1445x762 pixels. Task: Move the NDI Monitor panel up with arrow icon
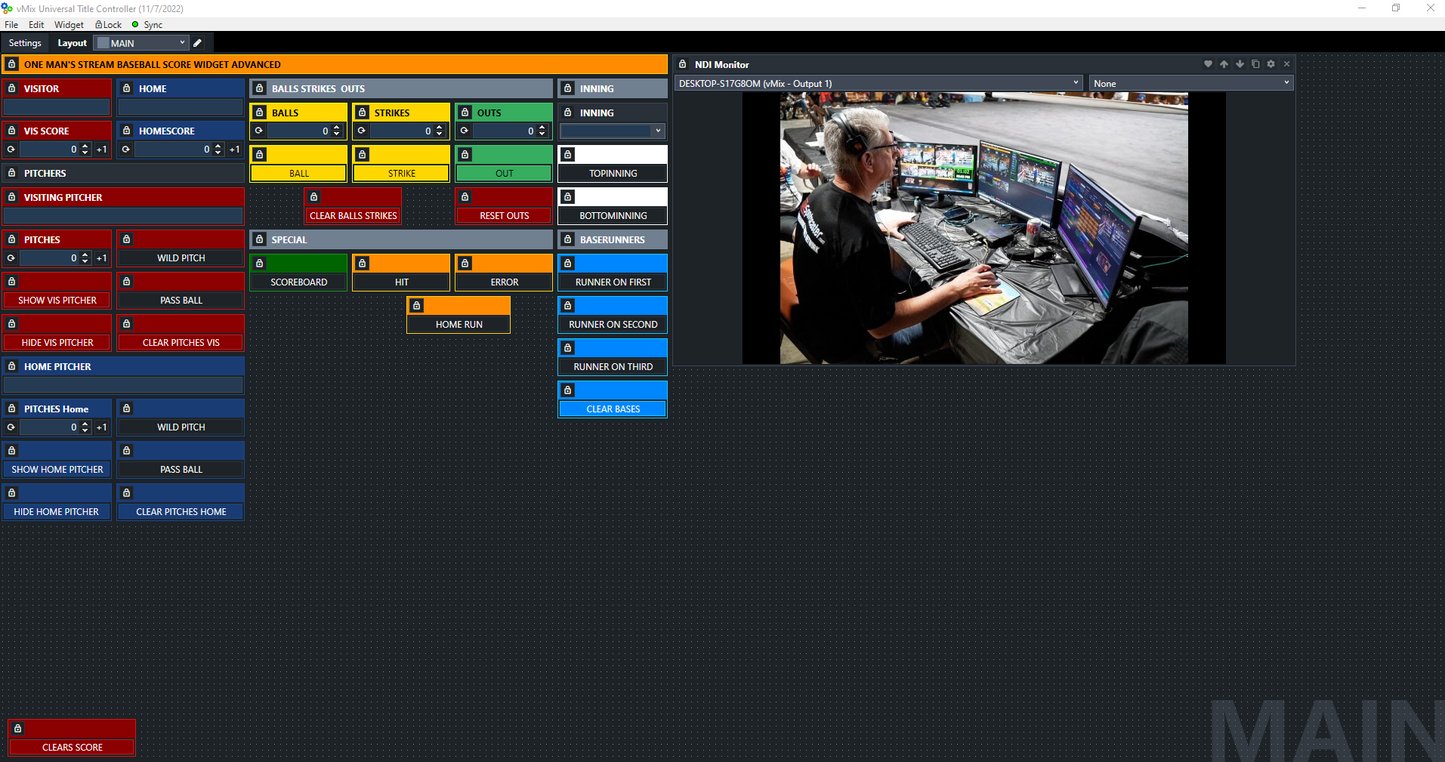pos(1224,64)
